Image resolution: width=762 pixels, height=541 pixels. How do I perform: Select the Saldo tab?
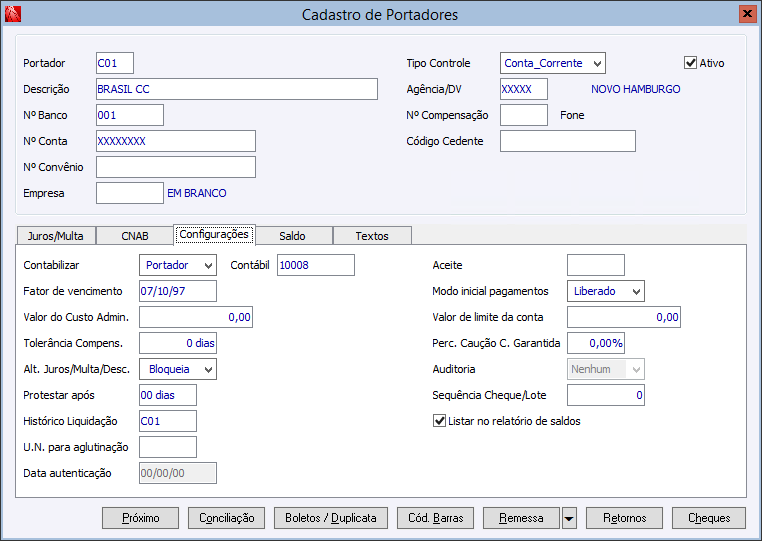point(293,236)
